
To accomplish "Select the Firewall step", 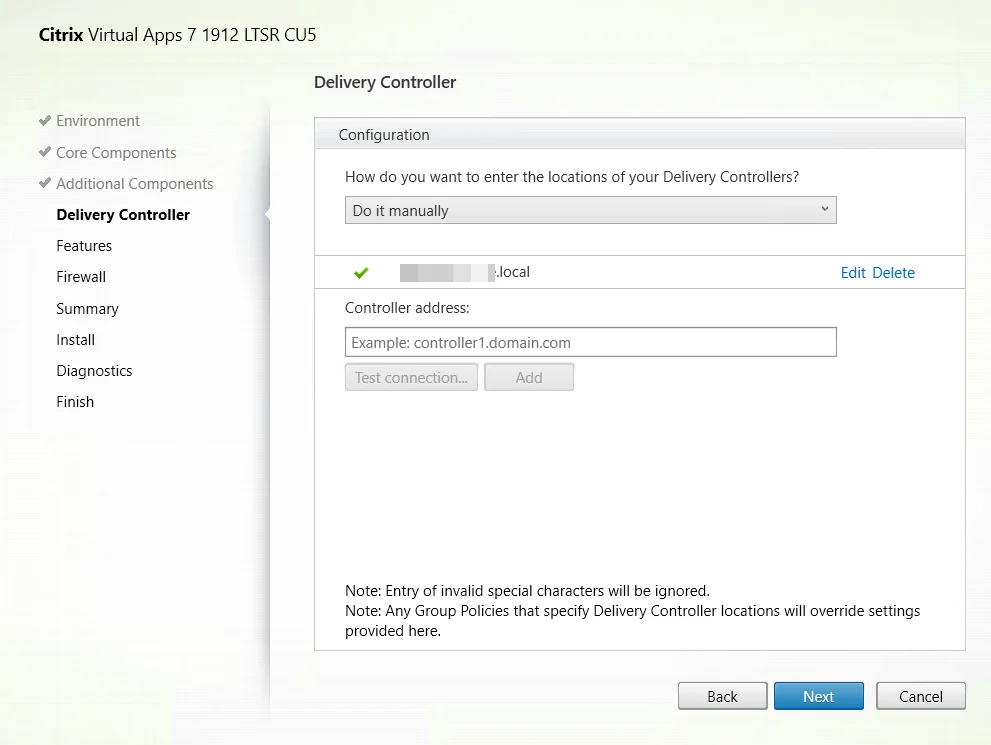I will point(81,277).
